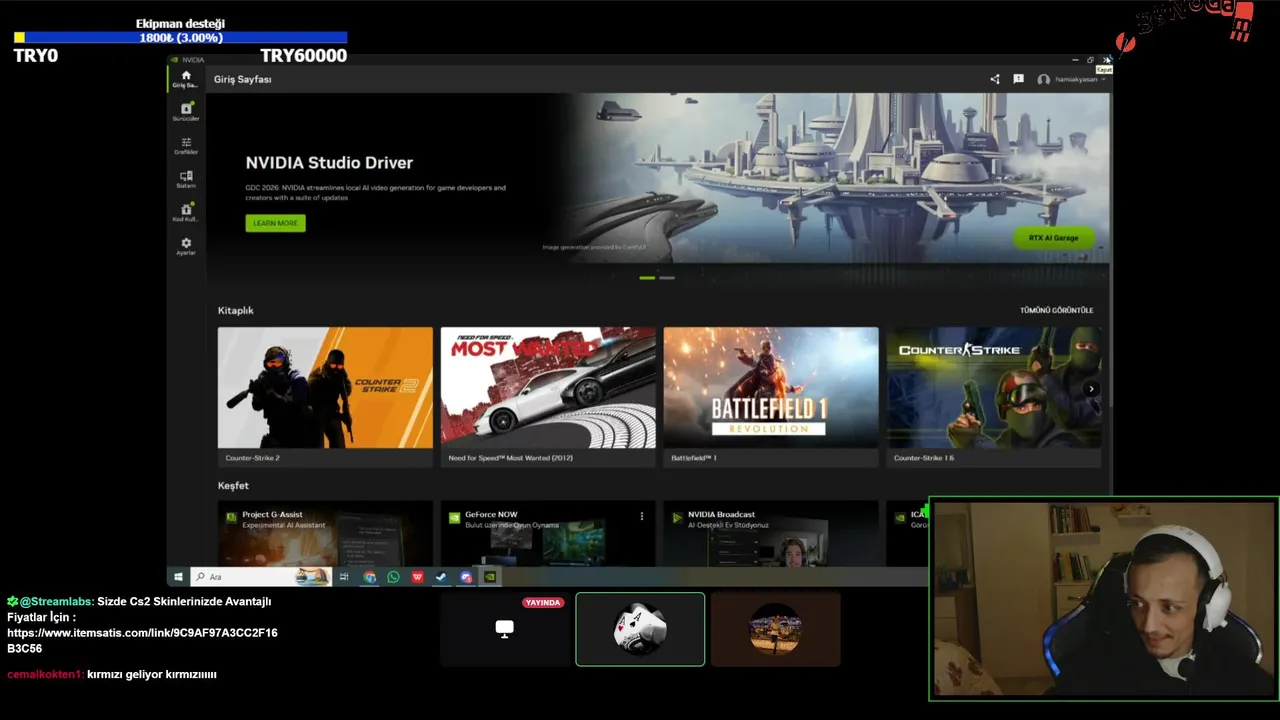Open WhatsApp from the taskbar
This screenshot has width=1280, height=720.
393,577
